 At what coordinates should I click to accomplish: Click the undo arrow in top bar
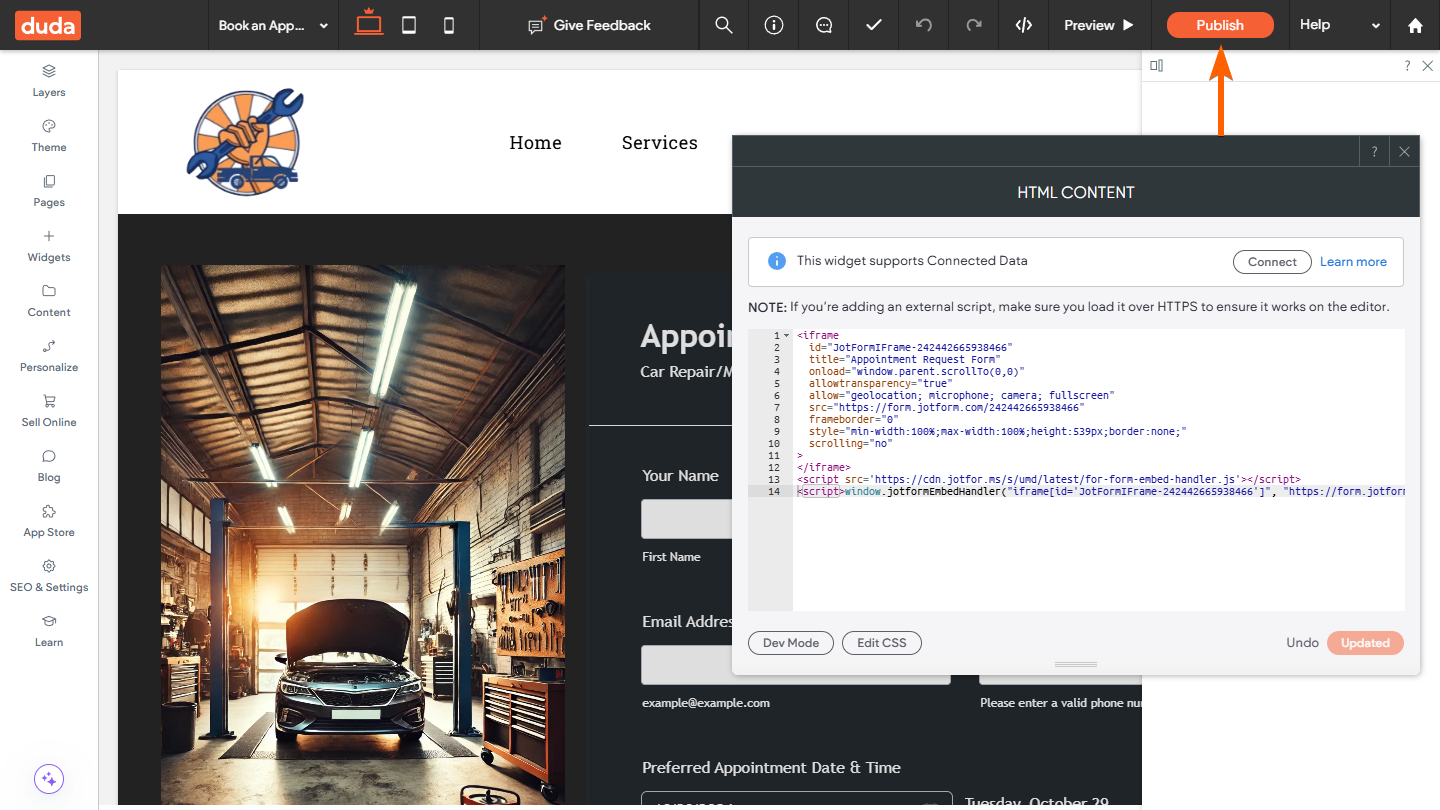(924, 25)
